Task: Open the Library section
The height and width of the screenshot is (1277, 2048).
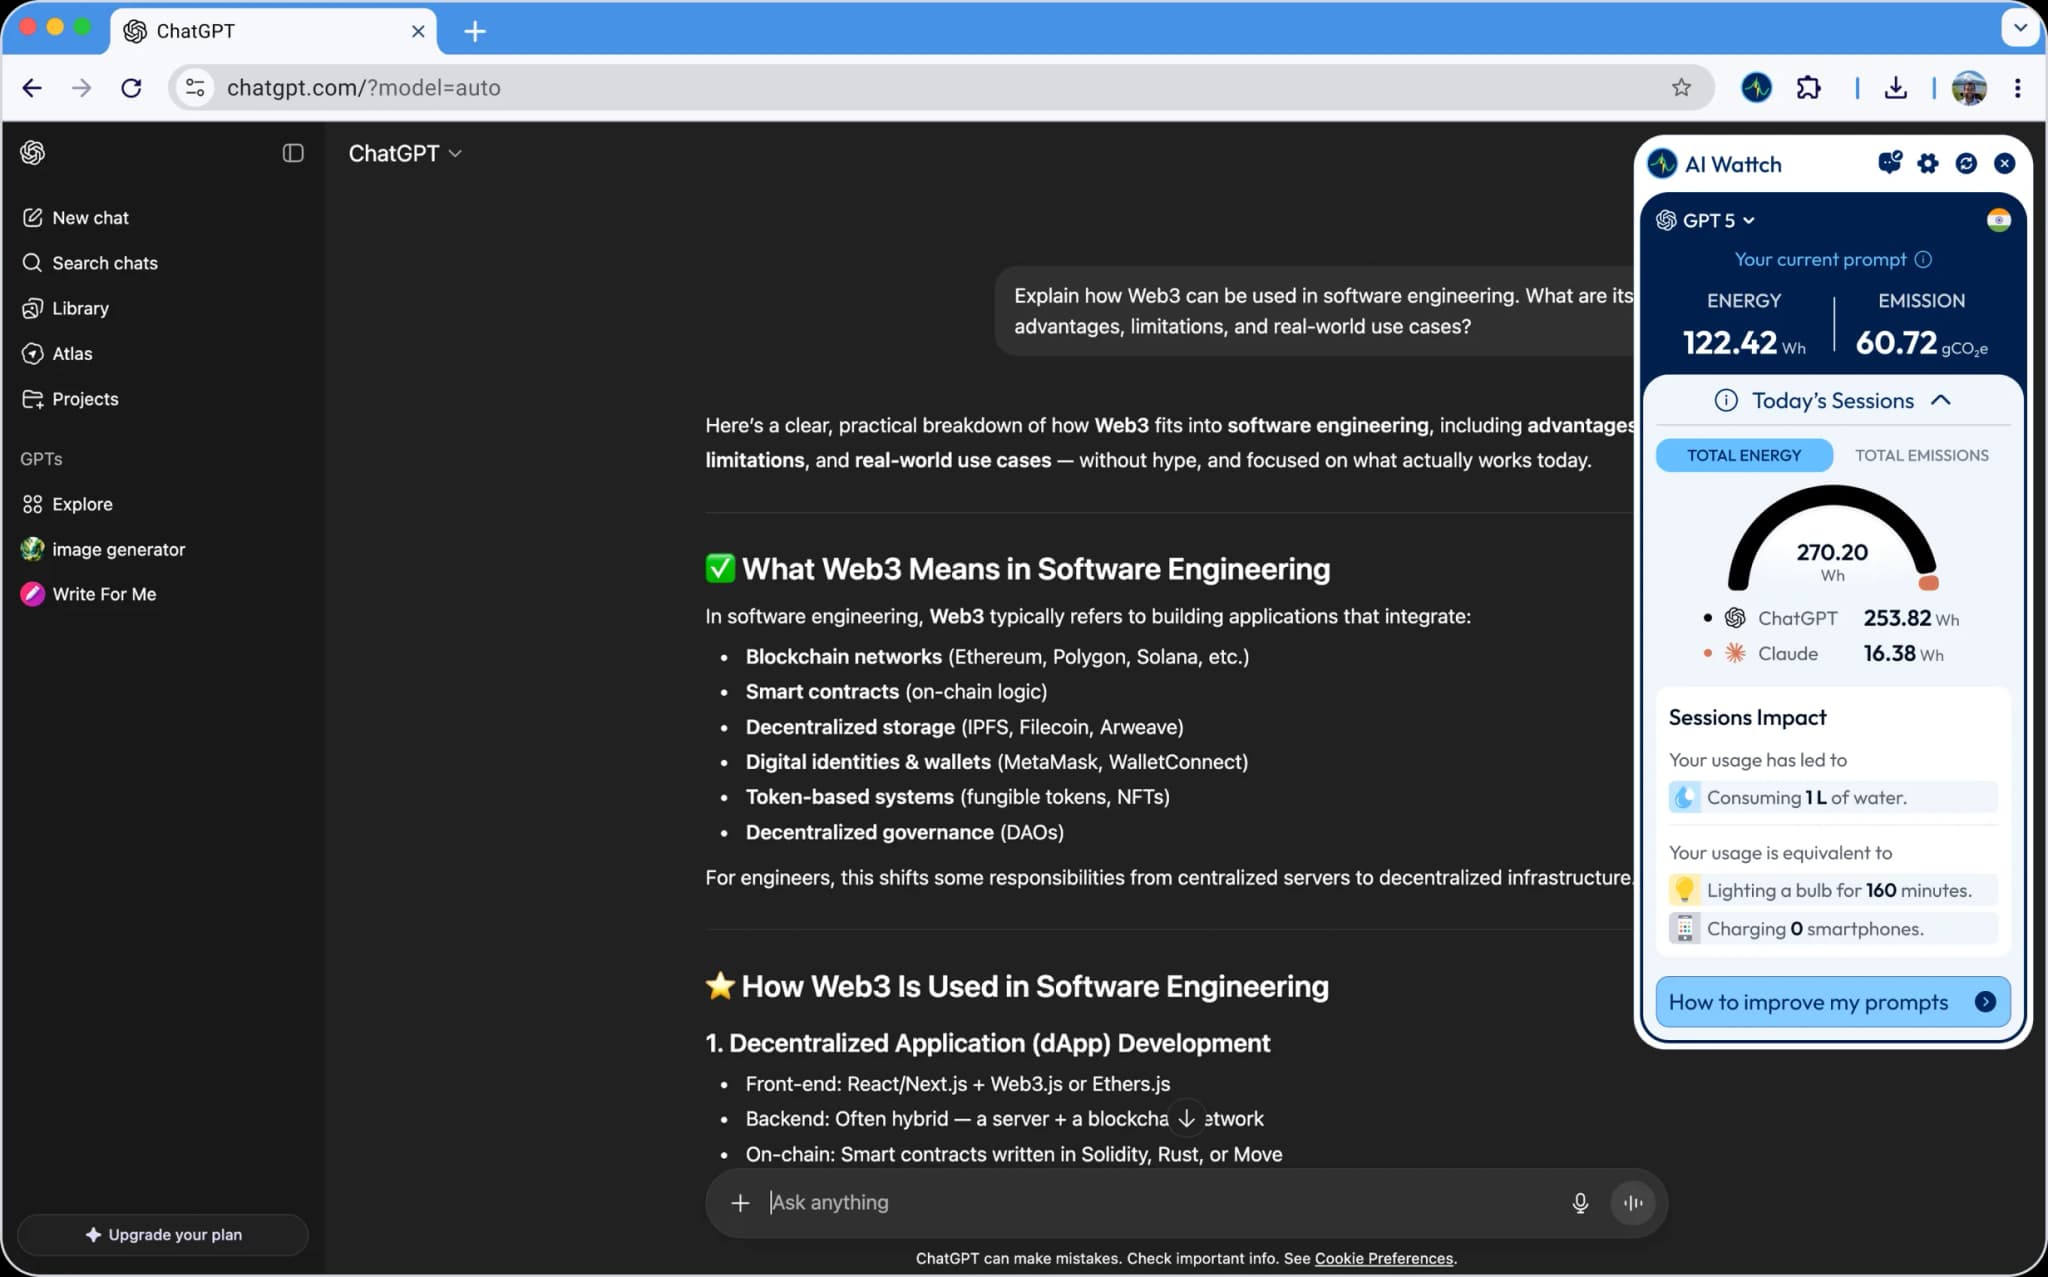Action: coord(80,307)
